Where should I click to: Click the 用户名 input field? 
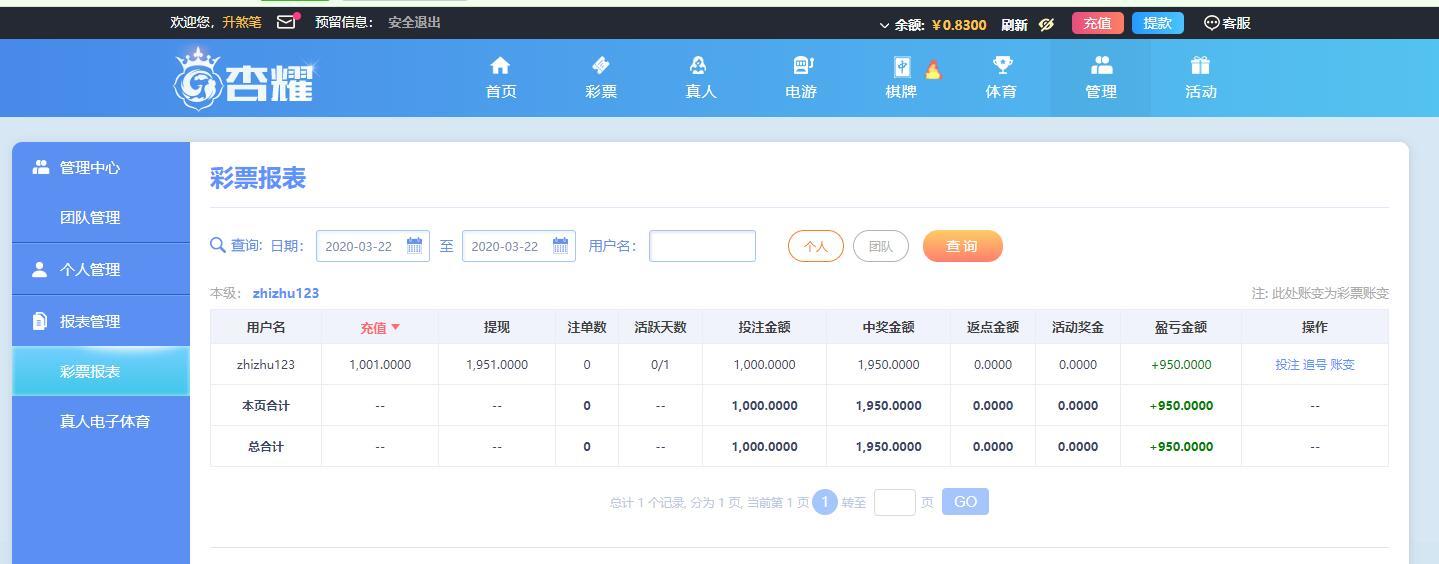click(x=702, y=246)
